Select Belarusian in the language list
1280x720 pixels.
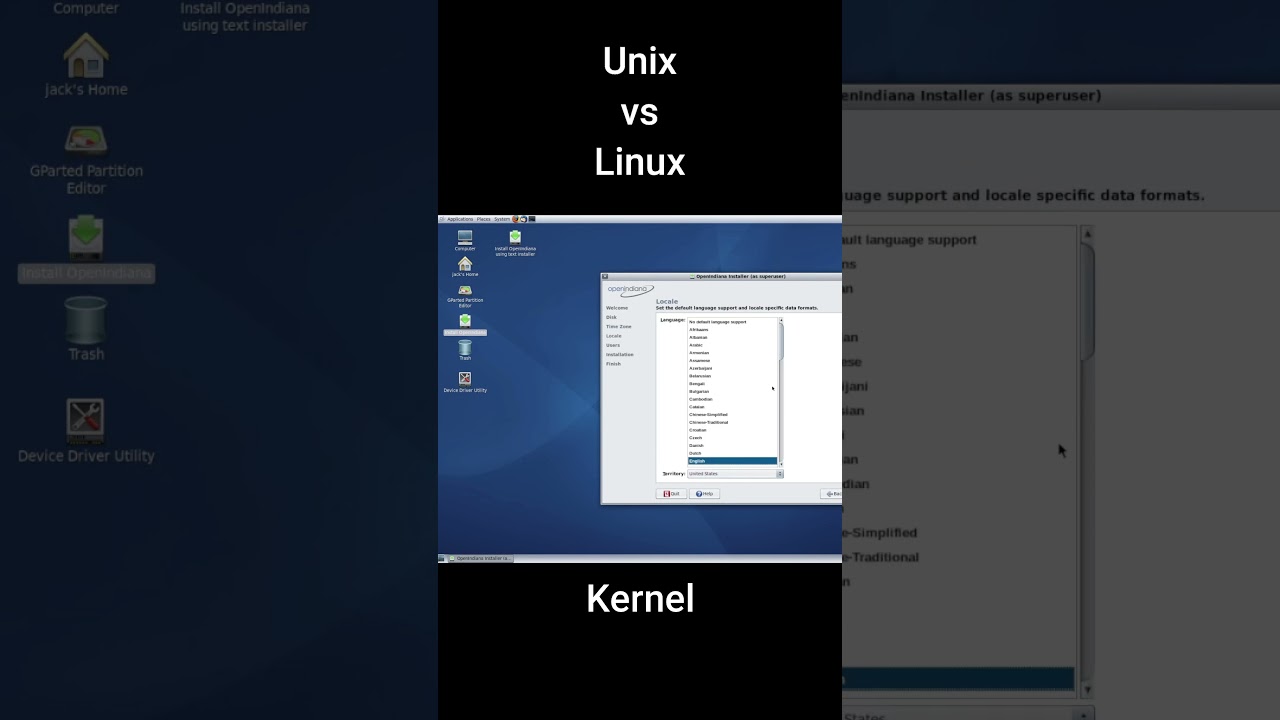732,376
